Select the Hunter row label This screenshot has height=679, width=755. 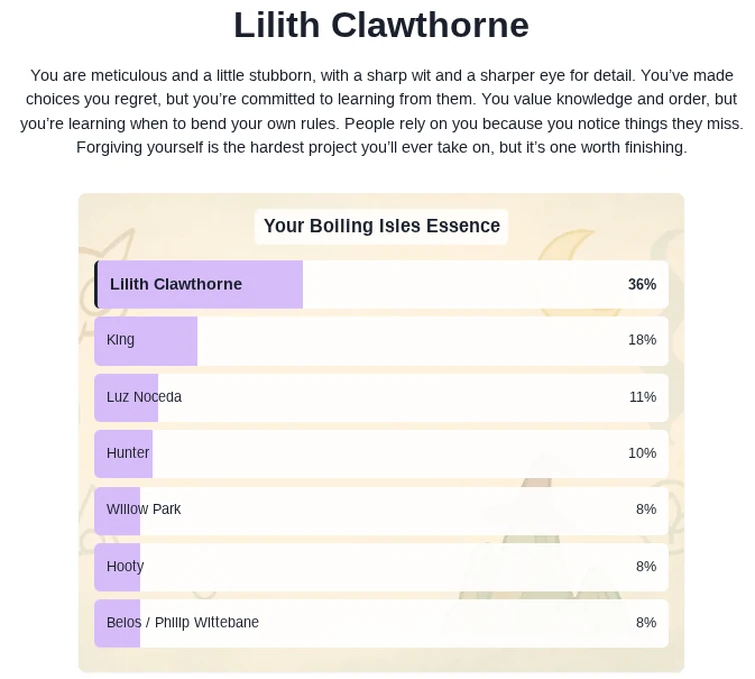point(128,453)
